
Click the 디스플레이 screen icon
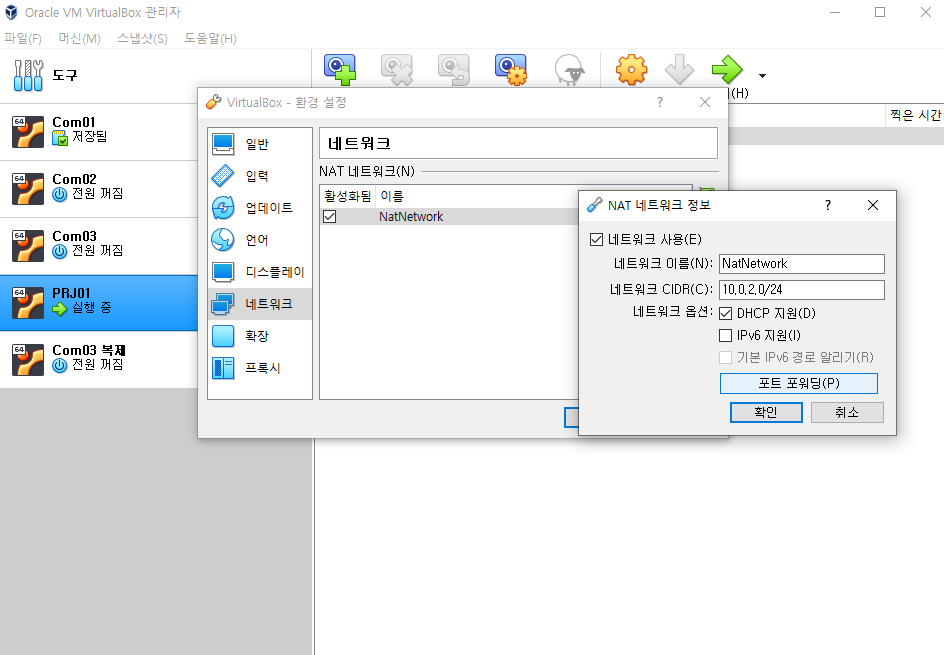pyautogui.click(x=223, y=272)
